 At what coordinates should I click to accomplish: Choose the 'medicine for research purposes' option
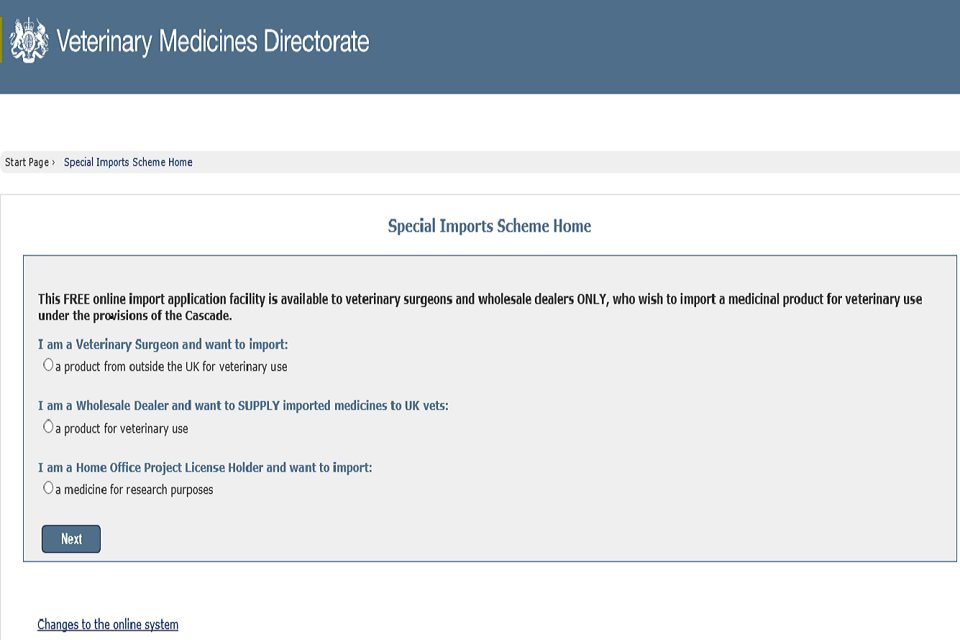point(48,487)
